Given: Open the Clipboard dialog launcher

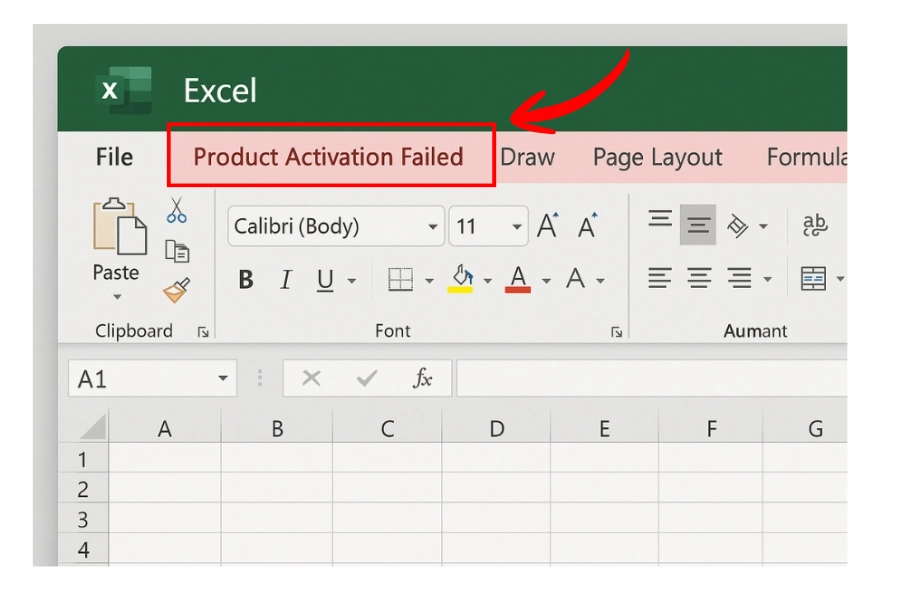Looking at the screenshot, I should (x=203, y=332).
